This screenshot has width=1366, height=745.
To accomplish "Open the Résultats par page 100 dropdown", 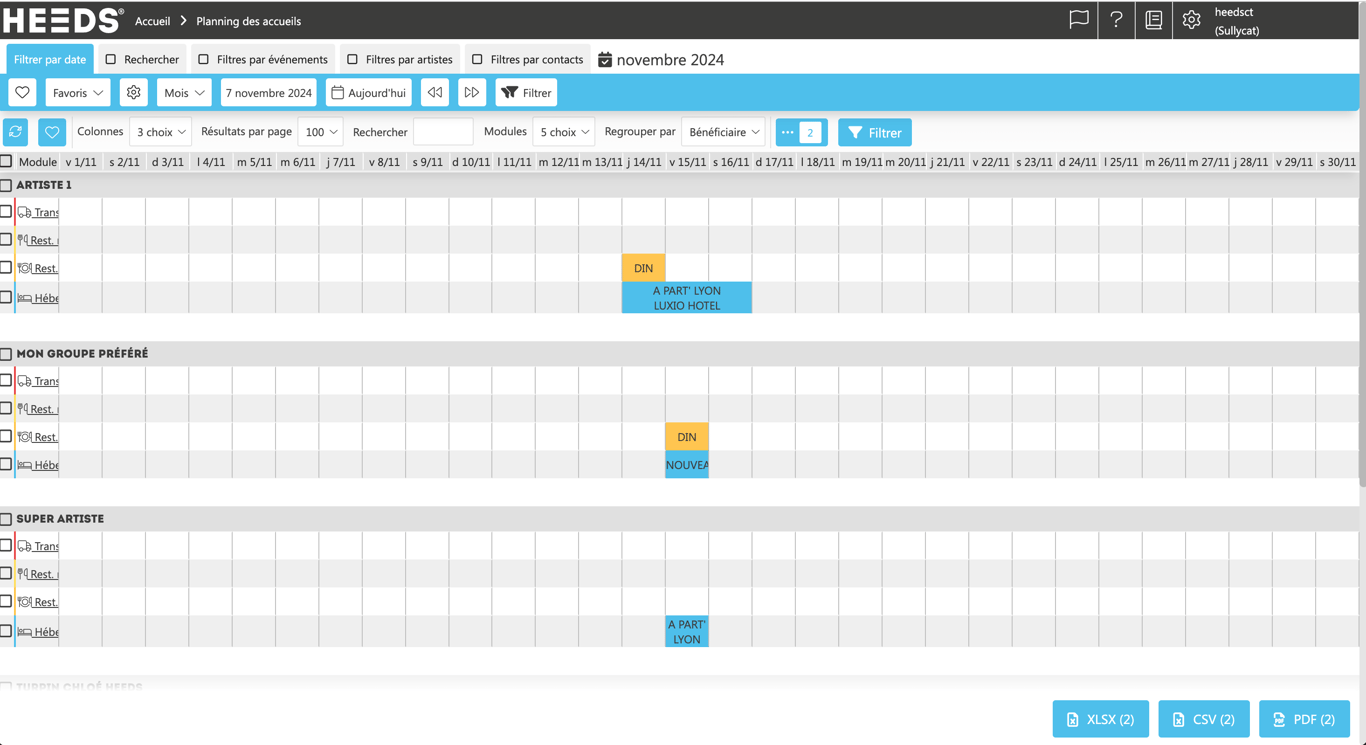I will coord(320,132).
